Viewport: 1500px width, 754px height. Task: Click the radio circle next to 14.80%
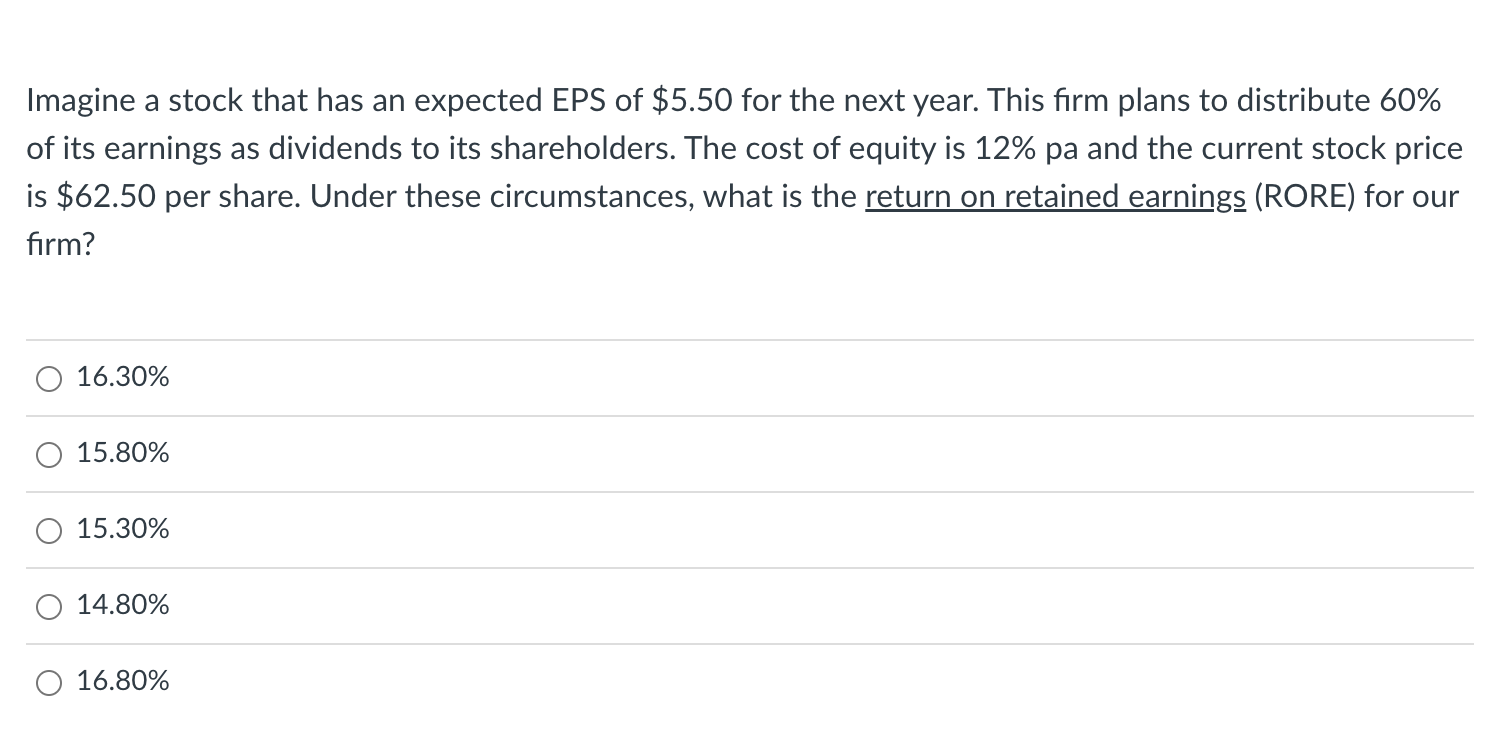tap(48, 606)
